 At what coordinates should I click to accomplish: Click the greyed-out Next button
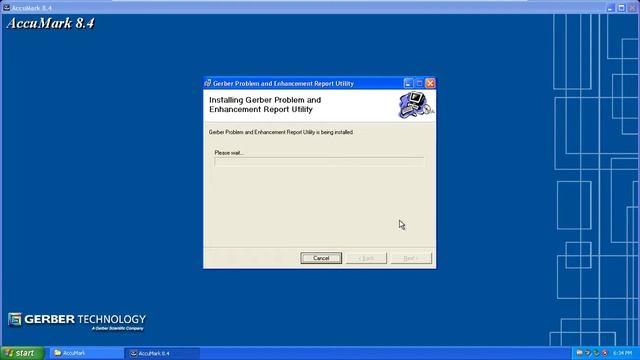point(411,258)
